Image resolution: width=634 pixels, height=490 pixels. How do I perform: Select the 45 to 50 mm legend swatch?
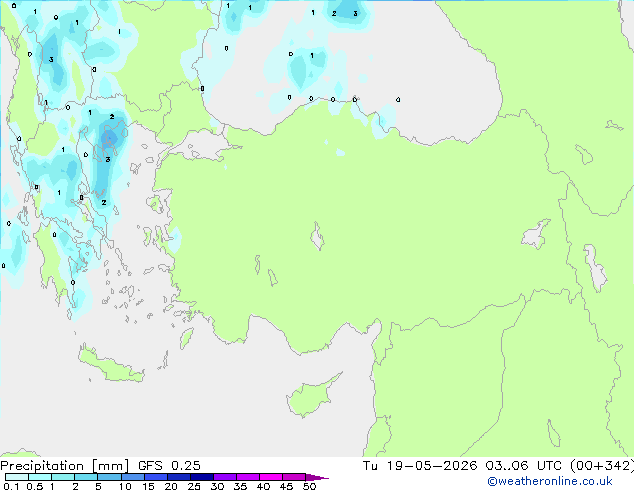[x=294, y=477]
